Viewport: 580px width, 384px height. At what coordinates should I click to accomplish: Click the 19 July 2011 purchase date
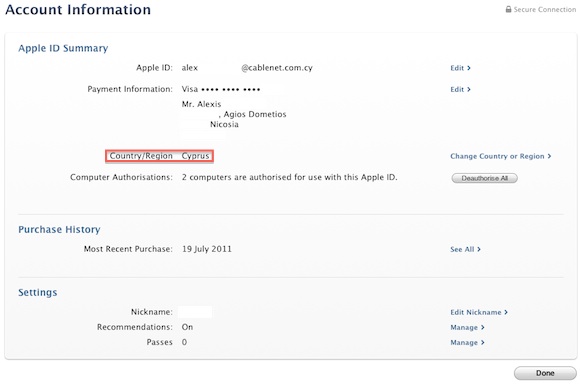(207, 249)
